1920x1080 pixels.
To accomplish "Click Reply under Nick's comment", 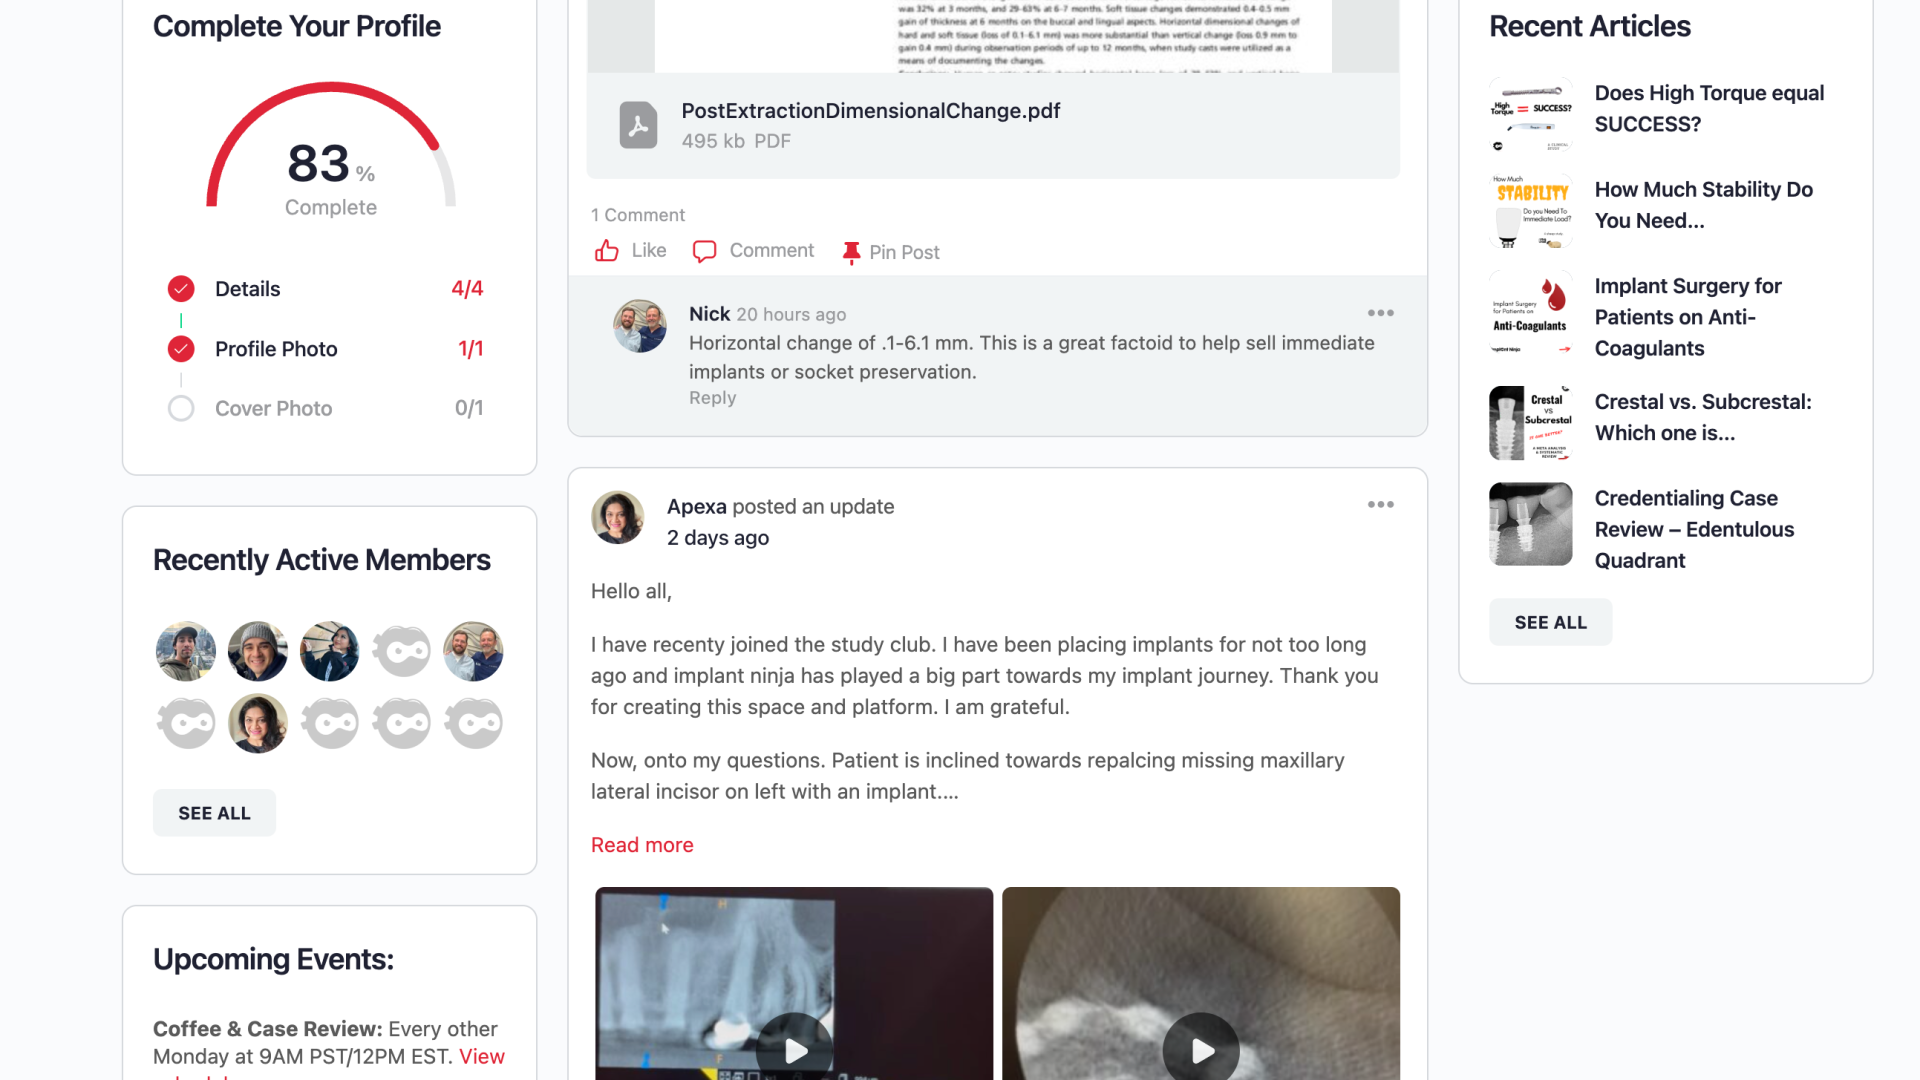I will [x=712, y=398].
